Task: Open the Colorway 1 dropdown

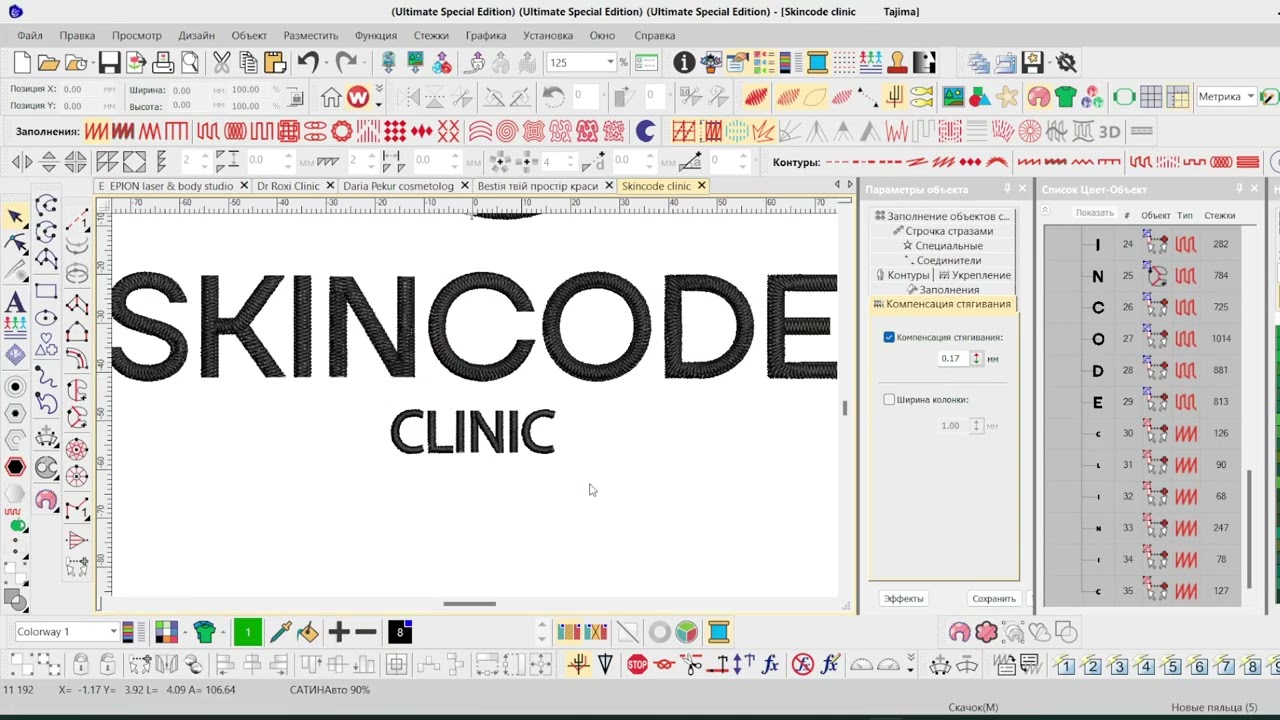Action: pos(114,632)
